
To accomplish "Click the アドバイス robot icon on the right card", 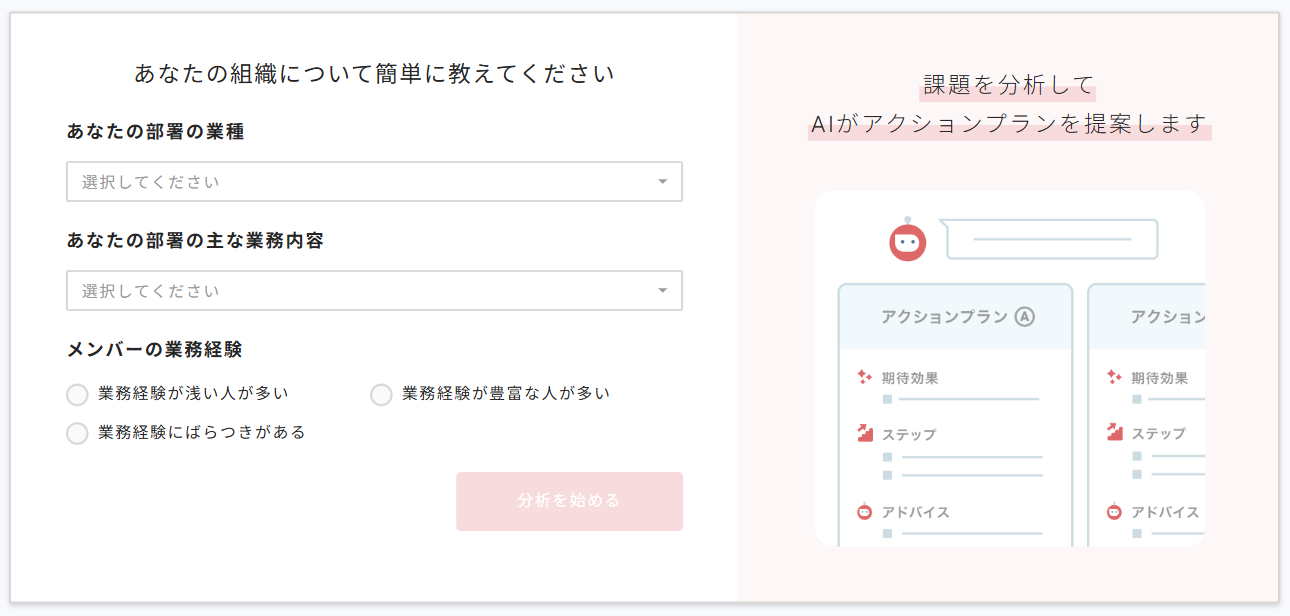I will point(1113,511).
